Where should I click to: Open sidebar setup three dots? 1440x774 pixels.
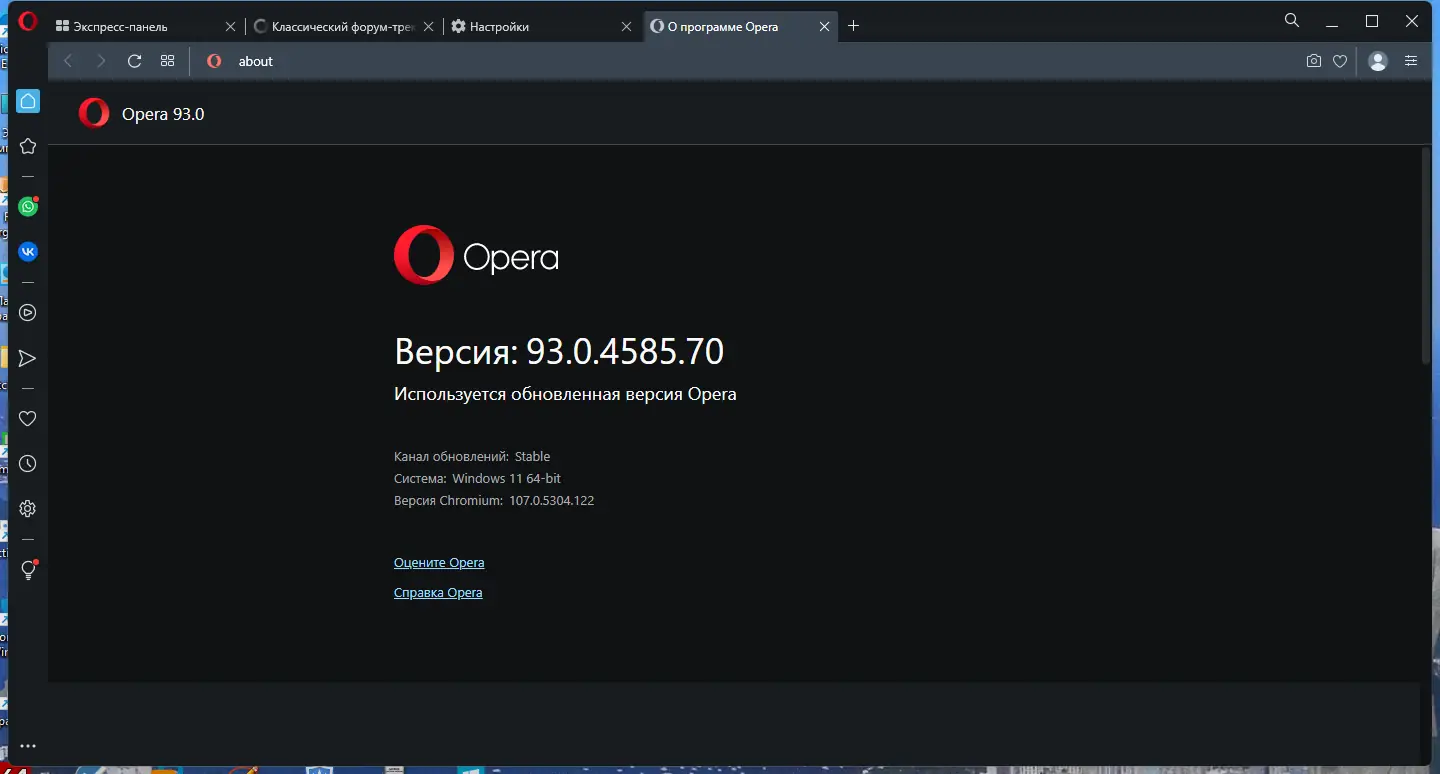(x=28, y=746)
